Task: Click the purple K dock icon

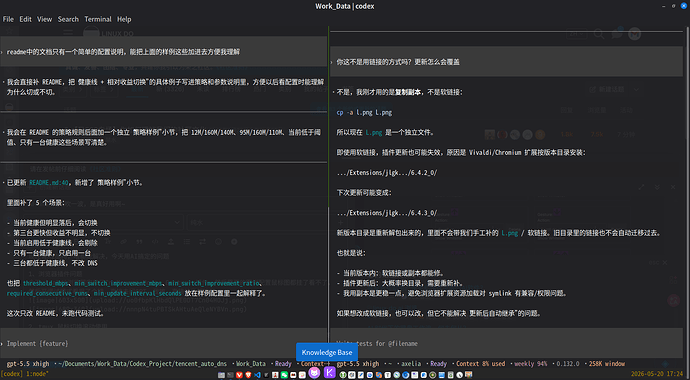Action: click(x=330, y=373)
